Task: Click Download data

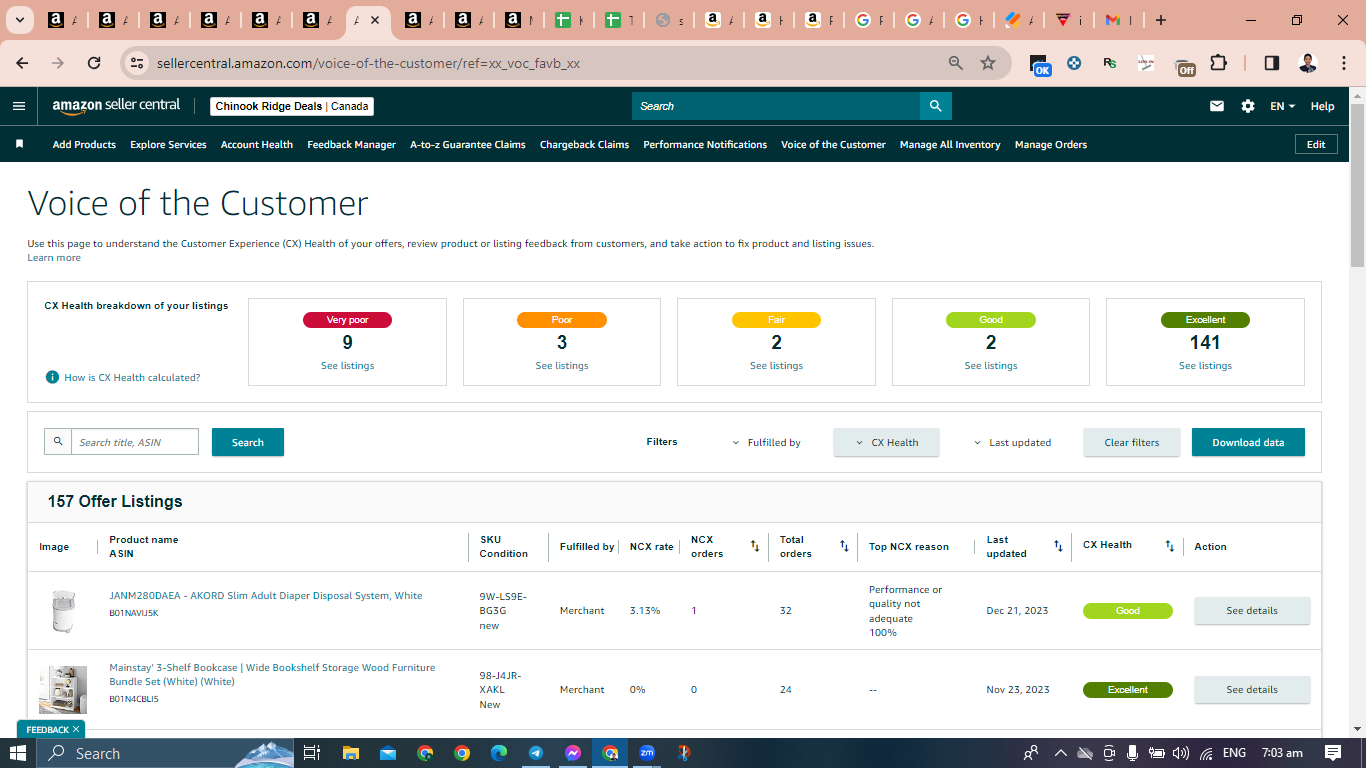Action: (x=1248, y=442)
